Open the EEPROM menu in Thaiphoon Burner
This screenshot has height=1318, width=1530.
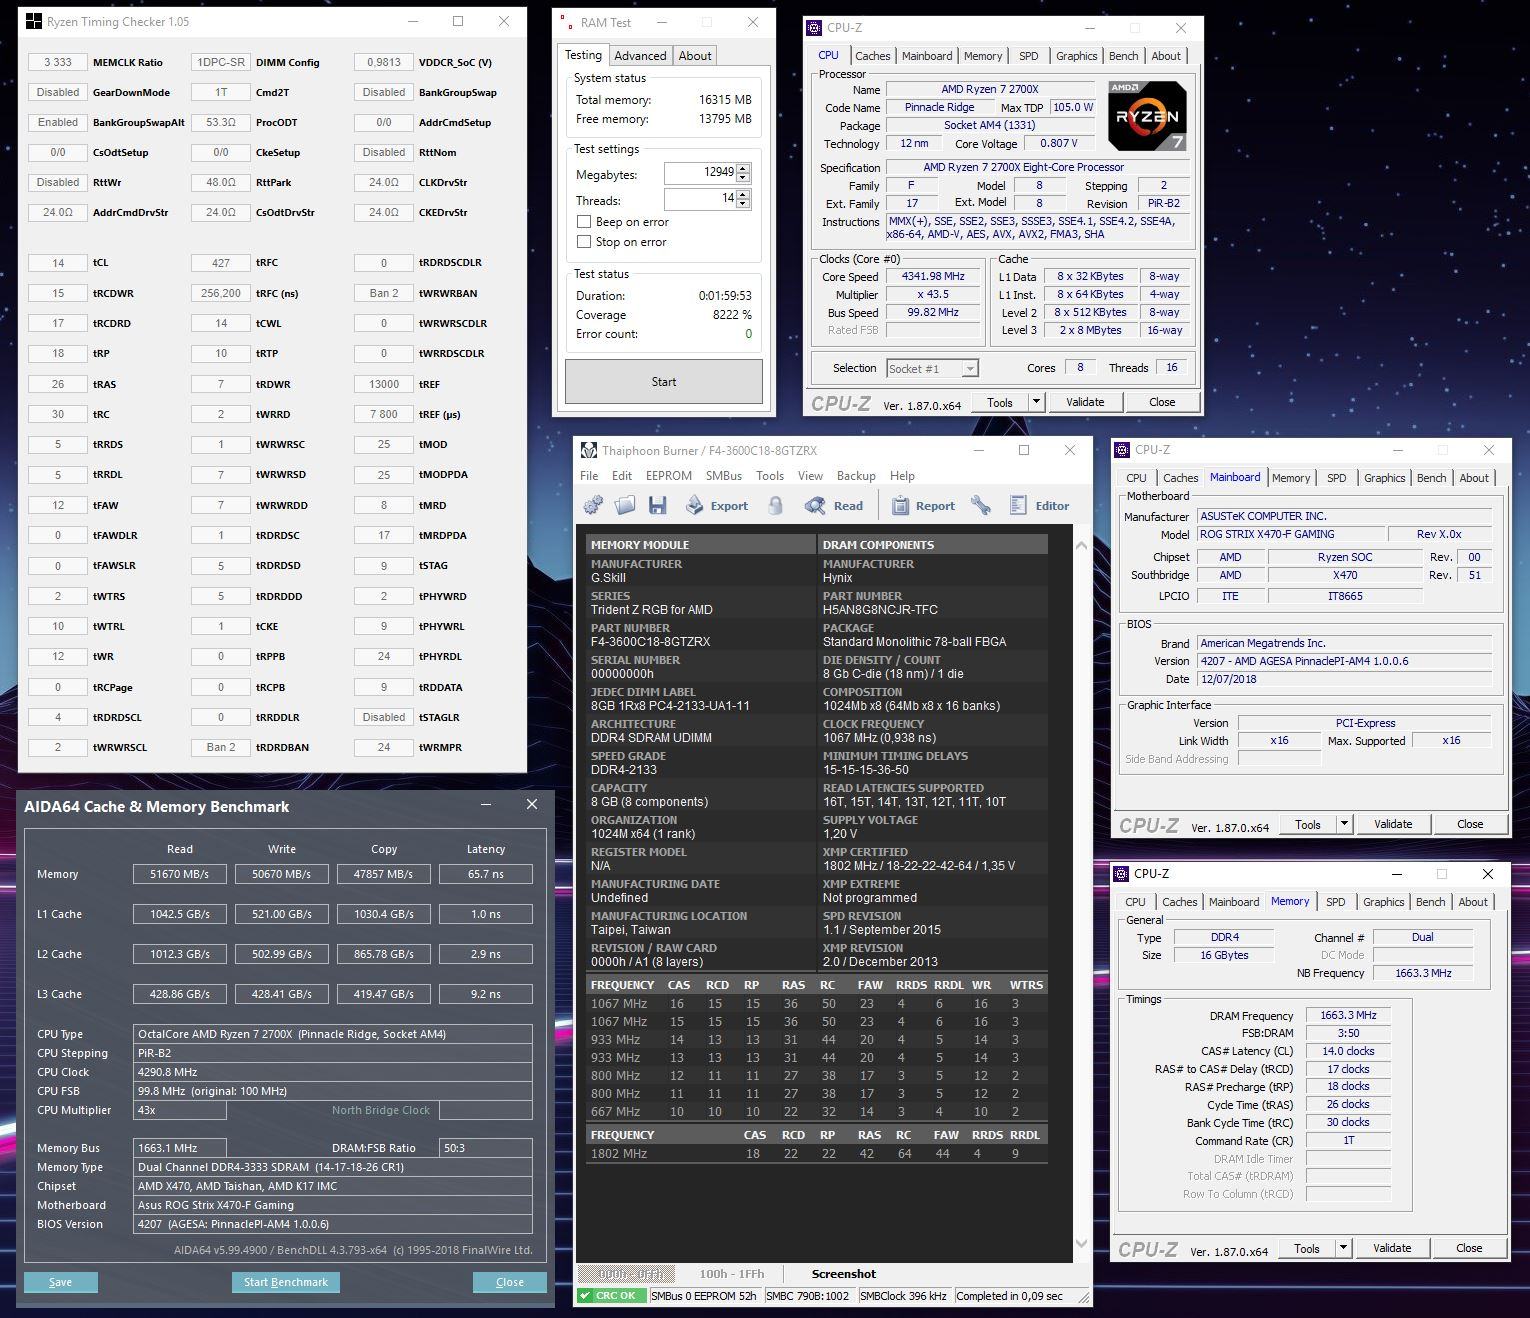point(669,476)
